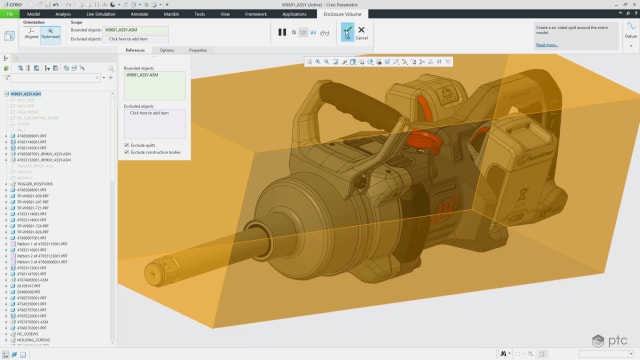The image size is (640, 360).
Task: Toggle the Exclude construction bodies checkbox
Action: click(127, 152)
